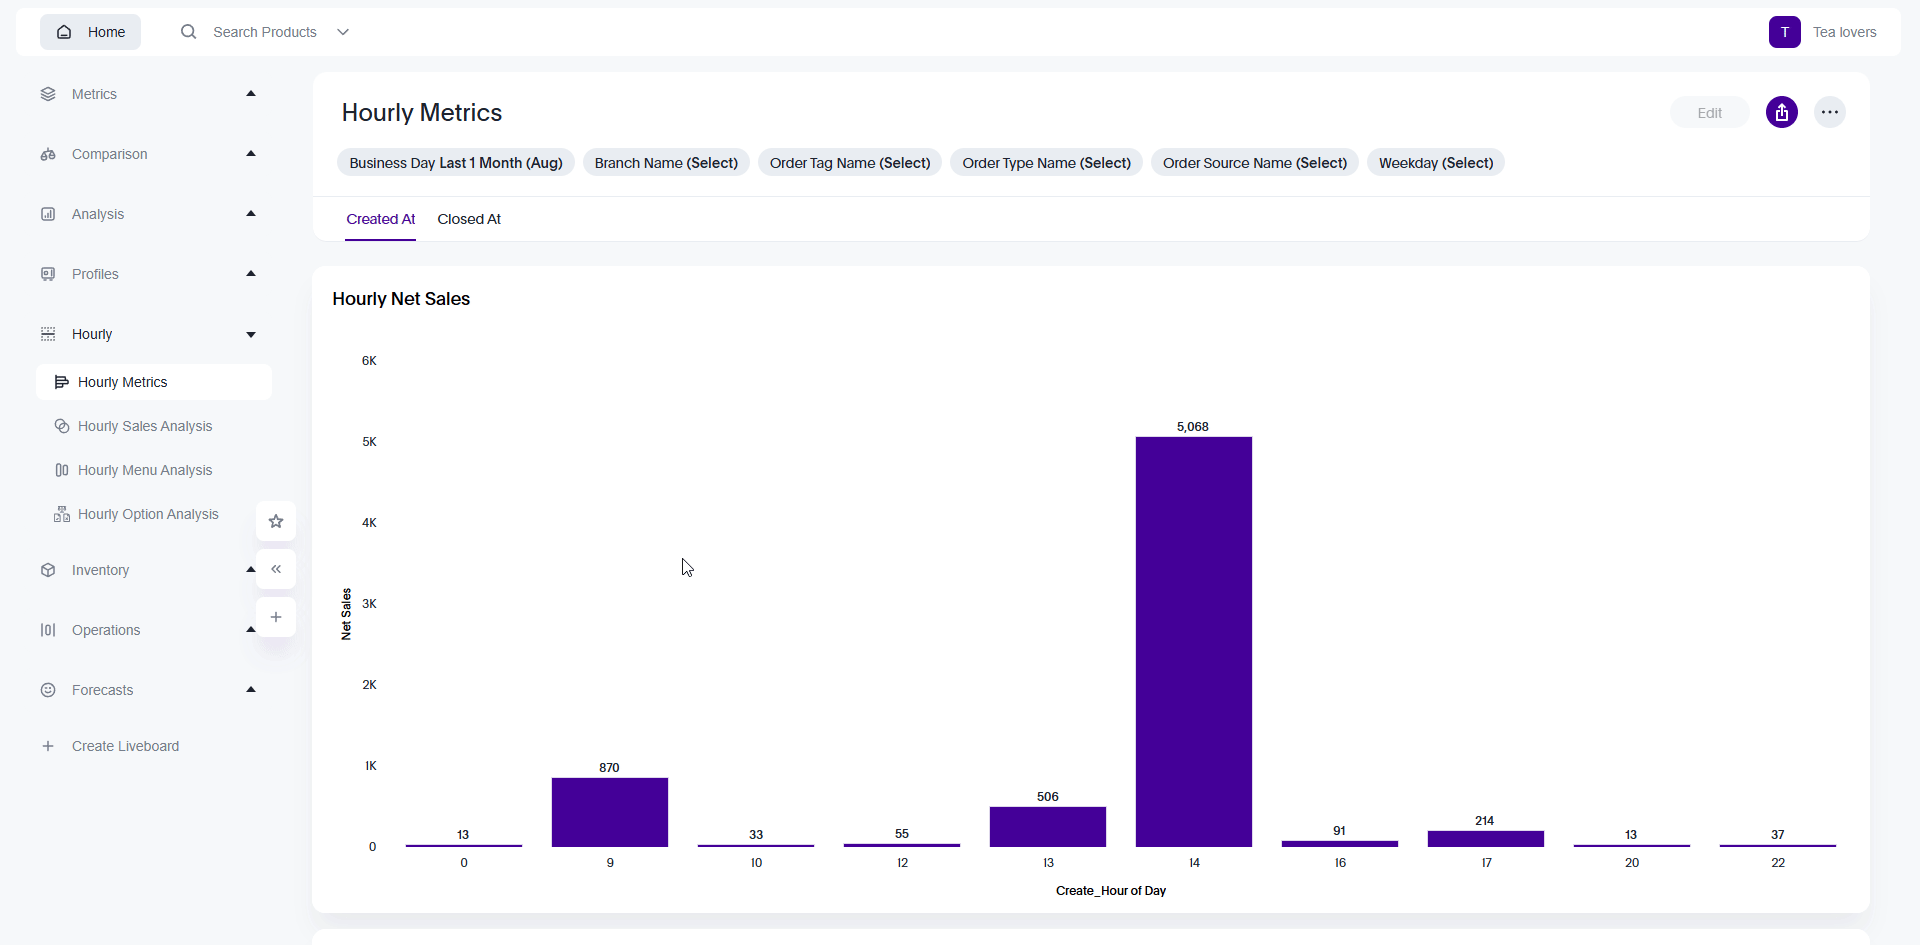Click the Tea lovers profile avatar

(1784, 32)
